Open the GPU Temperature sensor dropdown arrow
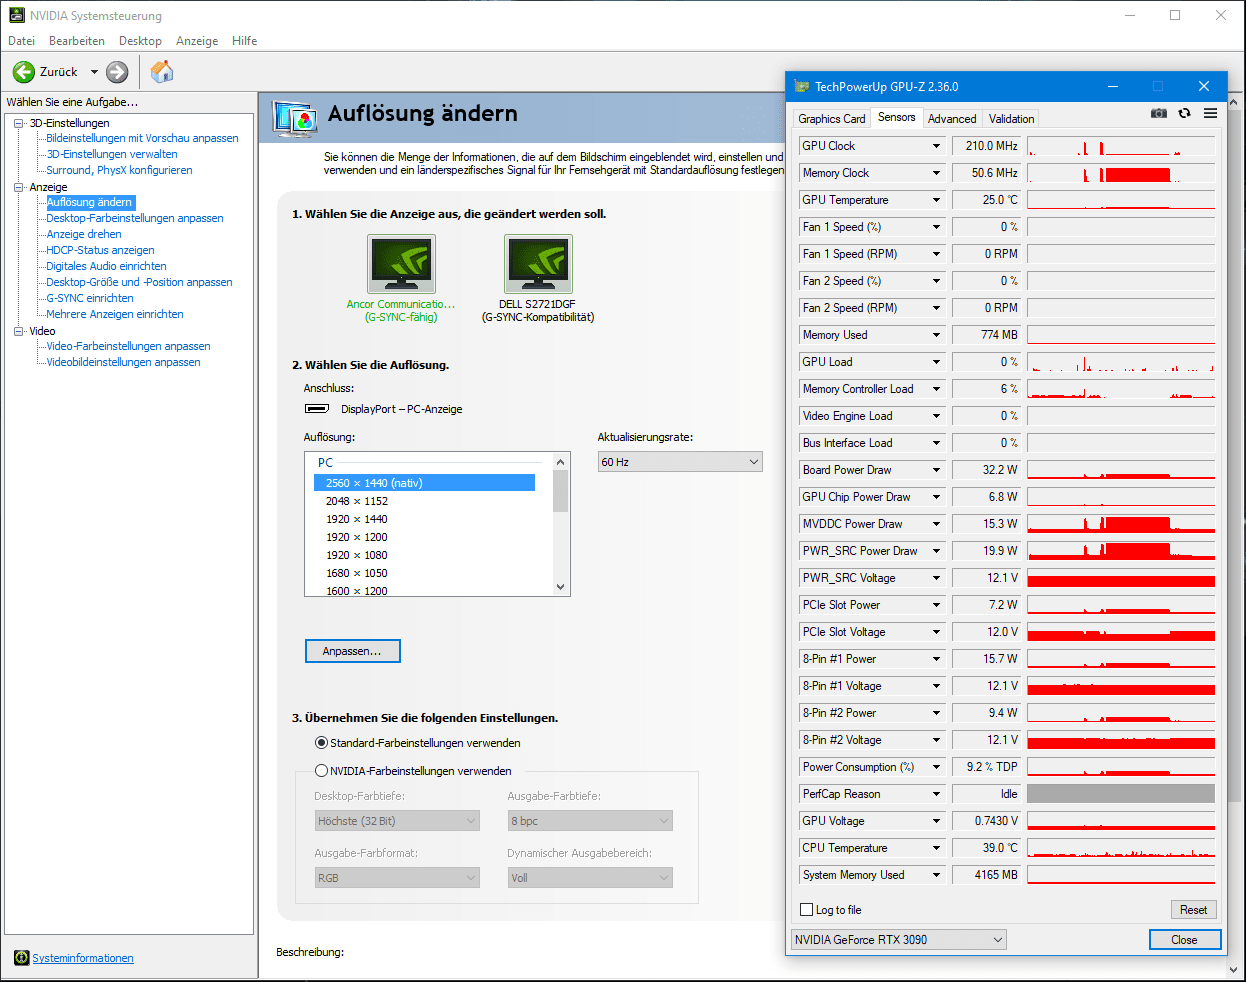This screenshot has width=1246, height=982. [936, 200]
